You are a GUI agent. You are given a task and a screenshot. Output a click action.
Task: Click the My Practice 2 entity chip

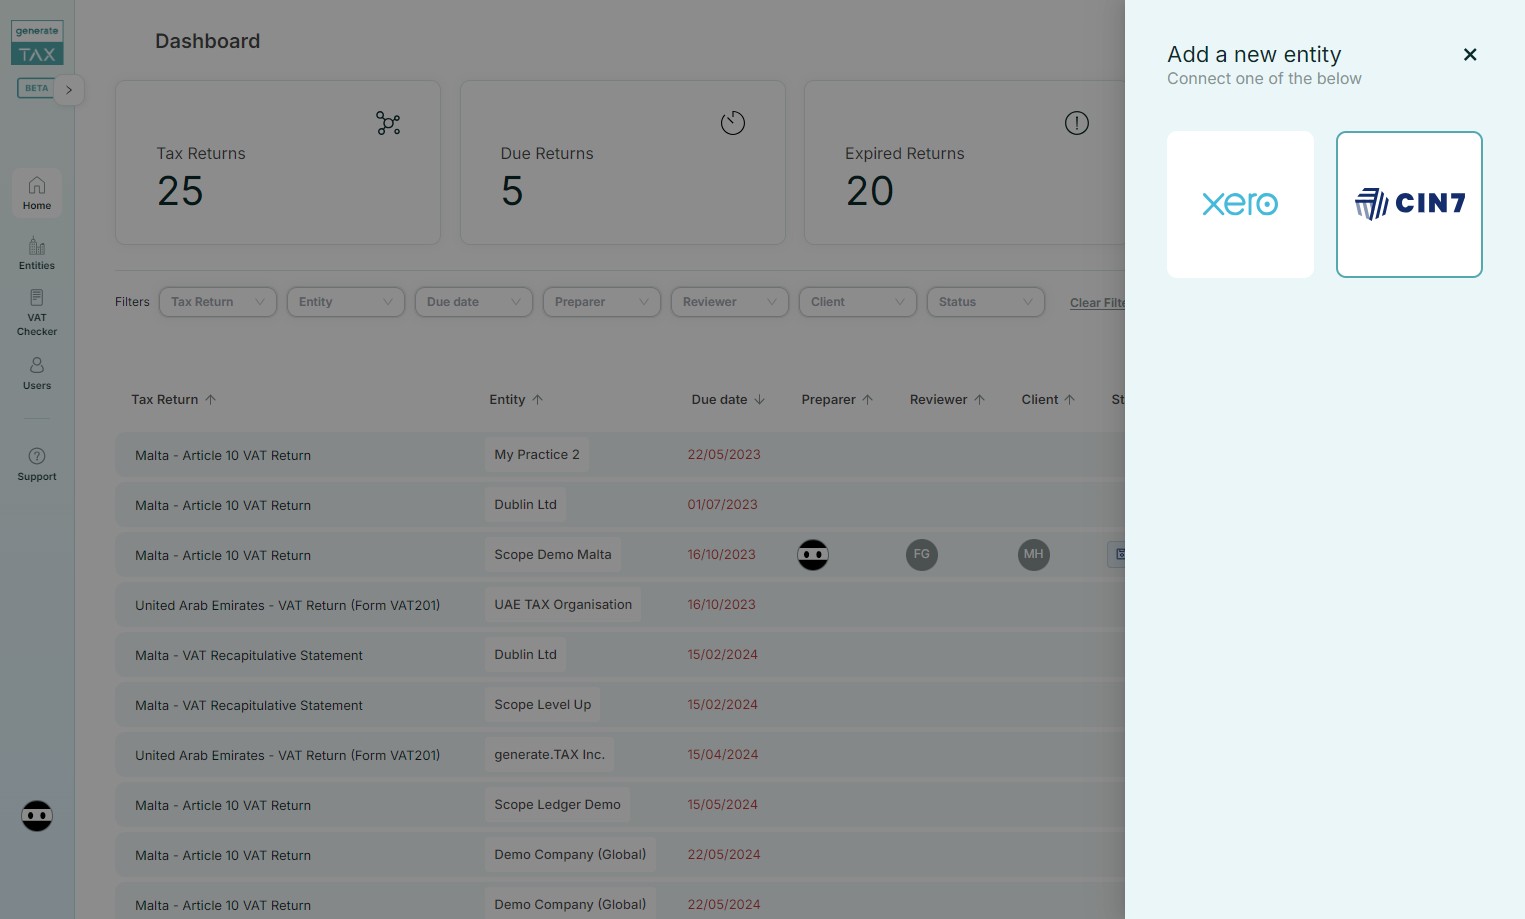(537, 454)
